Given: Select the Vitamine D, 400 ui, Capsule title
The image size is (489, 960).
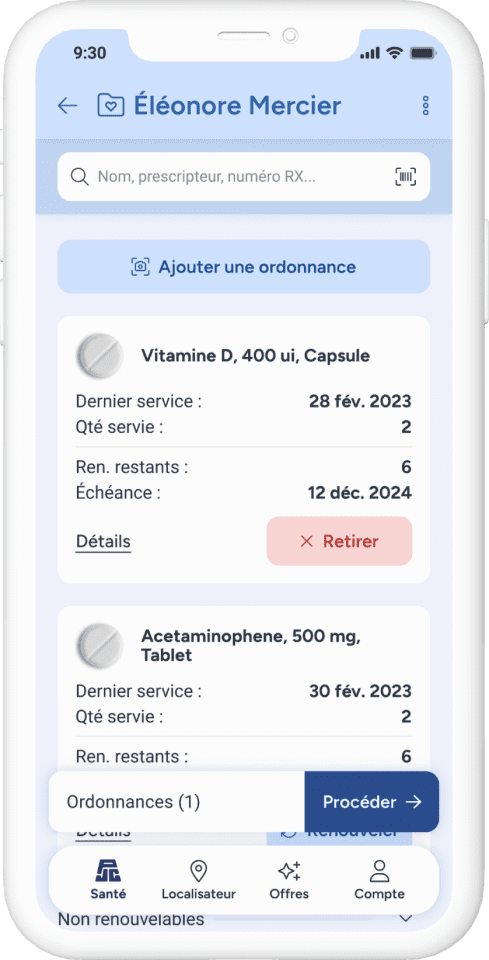Looking at the screenshot, I should coord(255,356).
